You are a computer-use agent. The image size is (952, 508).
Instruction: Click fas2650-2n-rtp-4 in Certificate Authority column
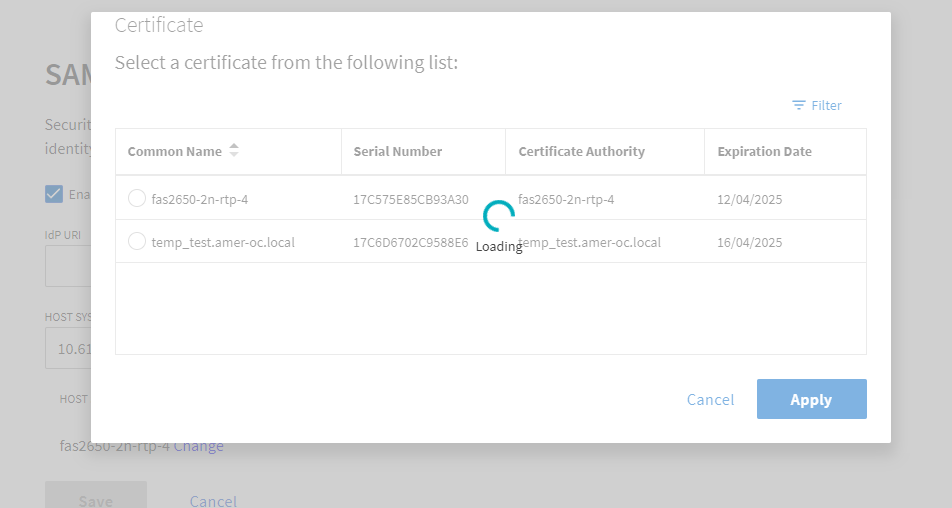[x=566, y=199]
